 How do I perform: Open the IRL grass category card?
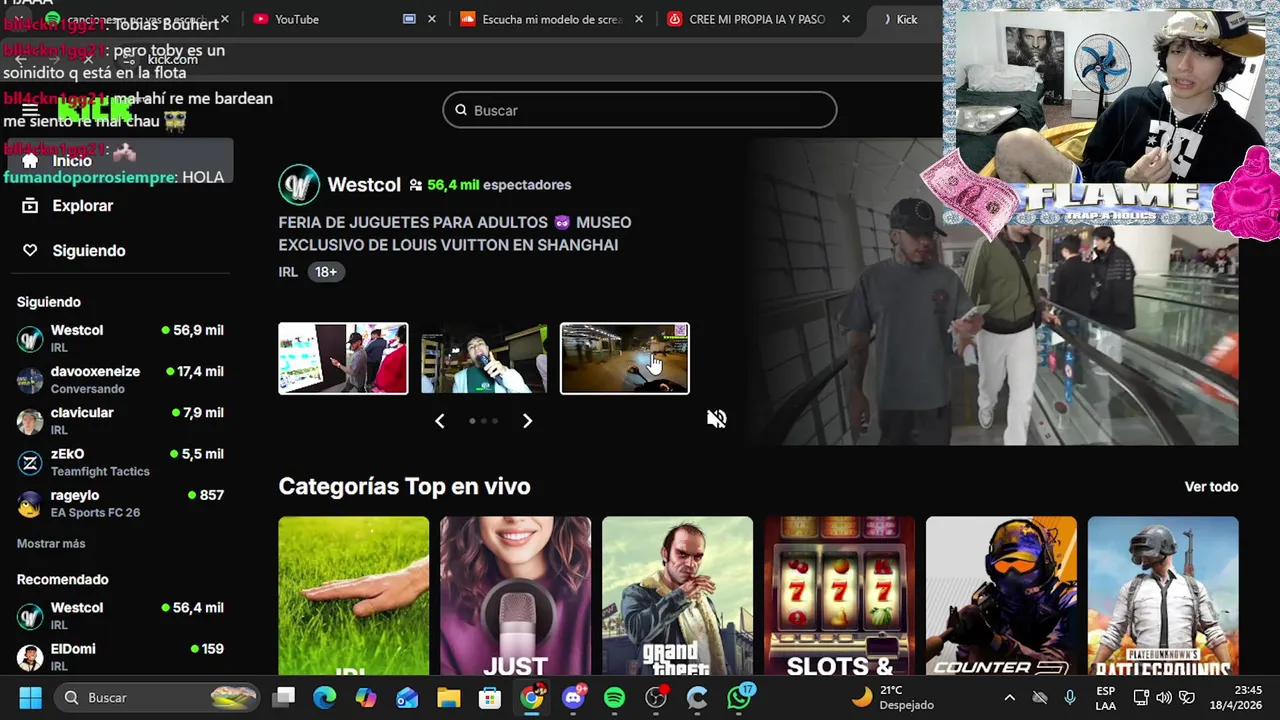coord(353,596)
